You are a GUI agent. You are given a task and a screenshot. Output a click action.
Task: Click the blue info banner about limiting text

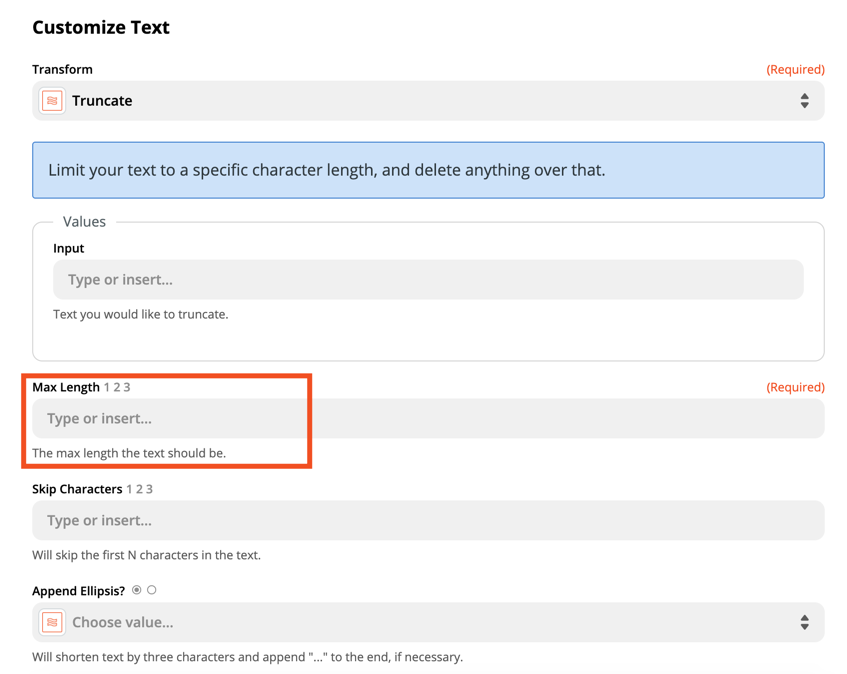428,170
